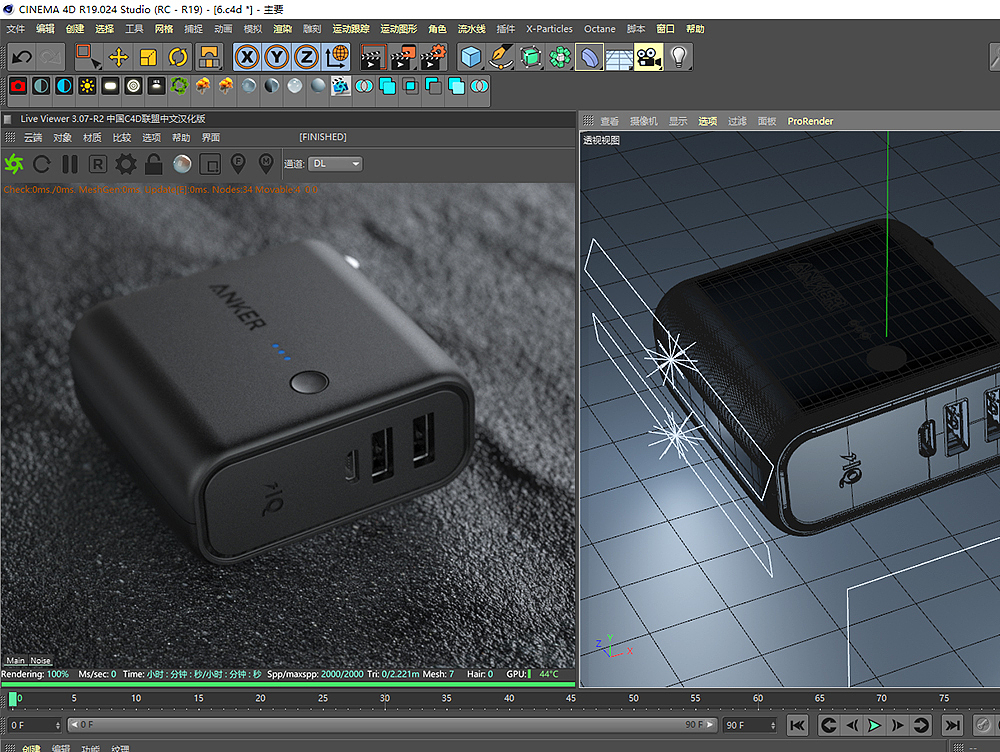Play animation forward
The width and height of the screenshot is (1000, 752).
[x=874, y=725]
